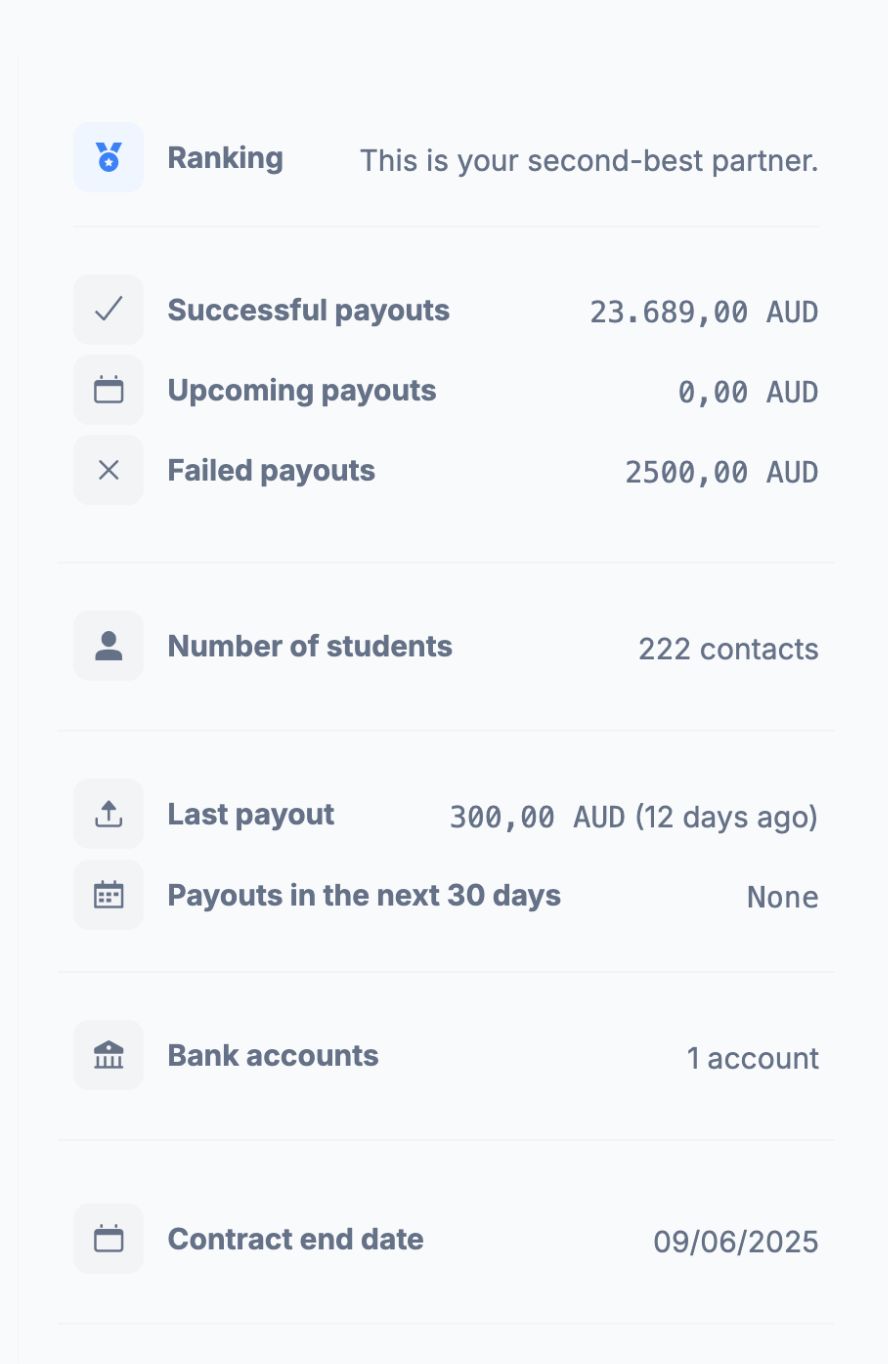Image resolution: width=888 pixels, height=1364 pixels.
Task: Click the 23.689,00 AUD successful payouts amount
Action: click(x=704, y=313)
